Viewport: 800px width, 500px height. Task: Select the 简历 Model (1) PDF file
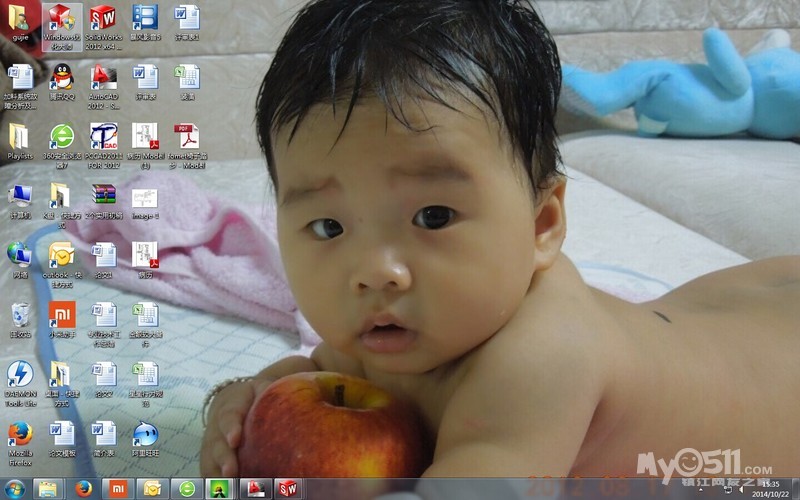pos(145,146)
